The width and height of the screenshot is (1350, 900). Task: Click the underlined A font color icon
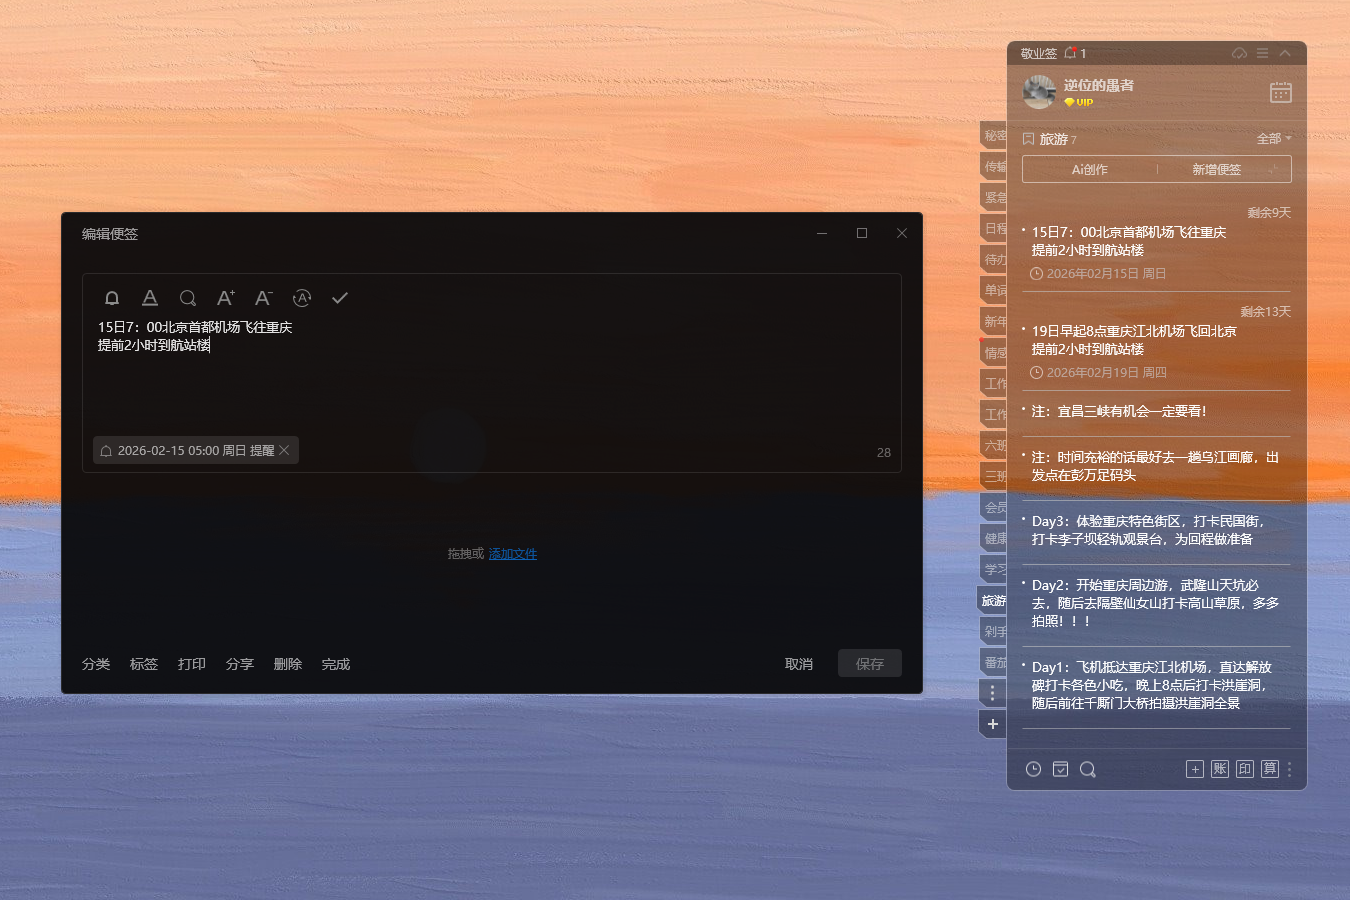click(x=150, y=298)
